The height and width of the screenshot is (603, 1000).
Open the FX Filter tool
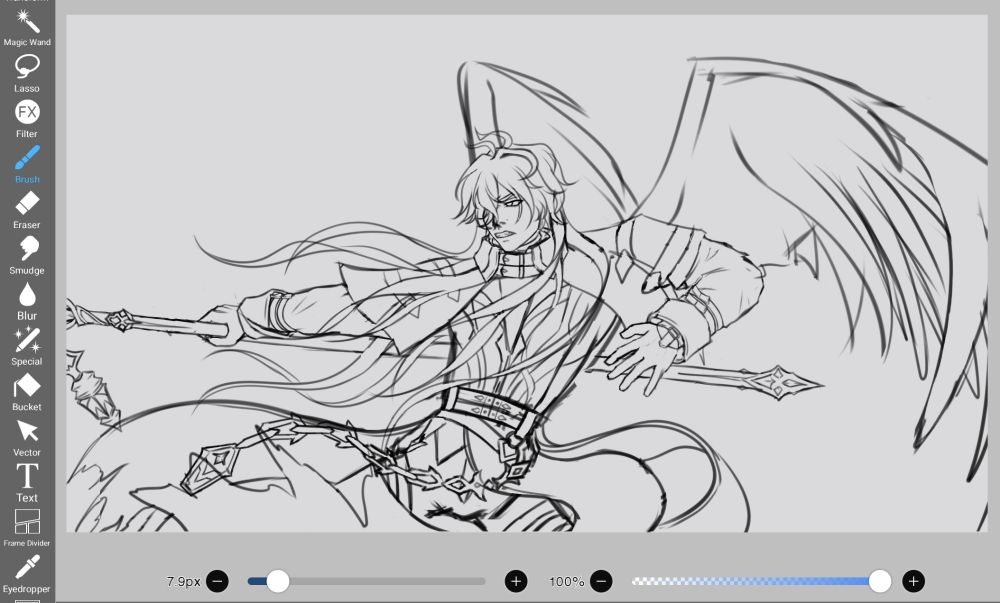[x=27, y=119]
